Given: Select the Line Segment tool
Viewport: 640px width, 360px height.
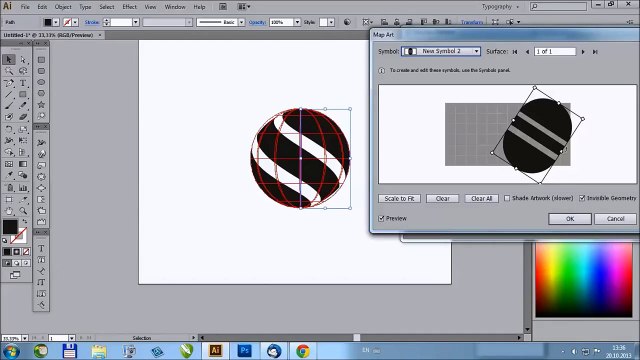Looking at the screenshot, I should [9, 94].
